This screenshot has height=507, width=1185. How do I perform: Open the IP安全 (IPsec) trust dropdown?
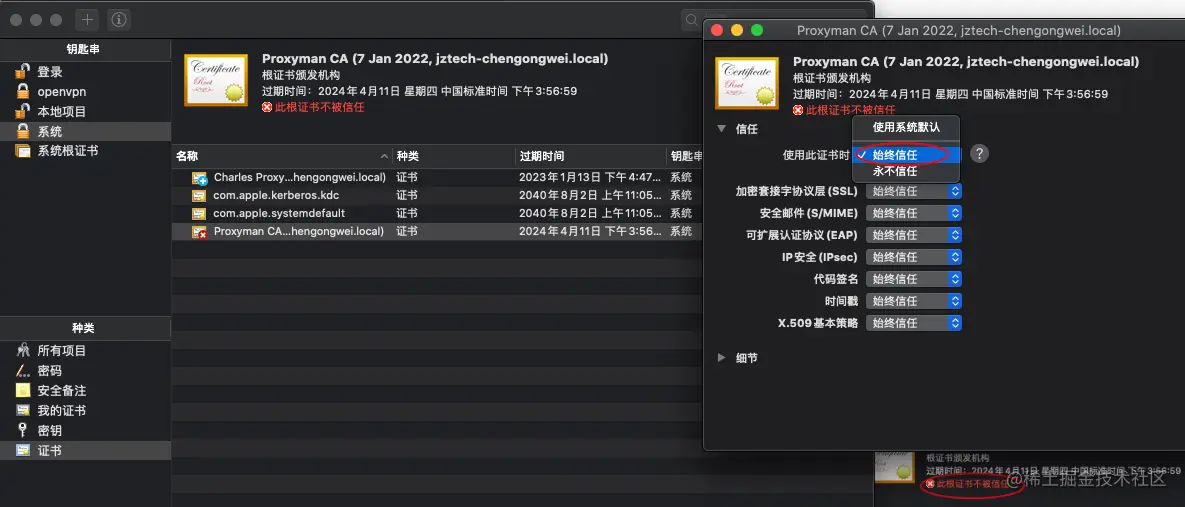(914, 257)
